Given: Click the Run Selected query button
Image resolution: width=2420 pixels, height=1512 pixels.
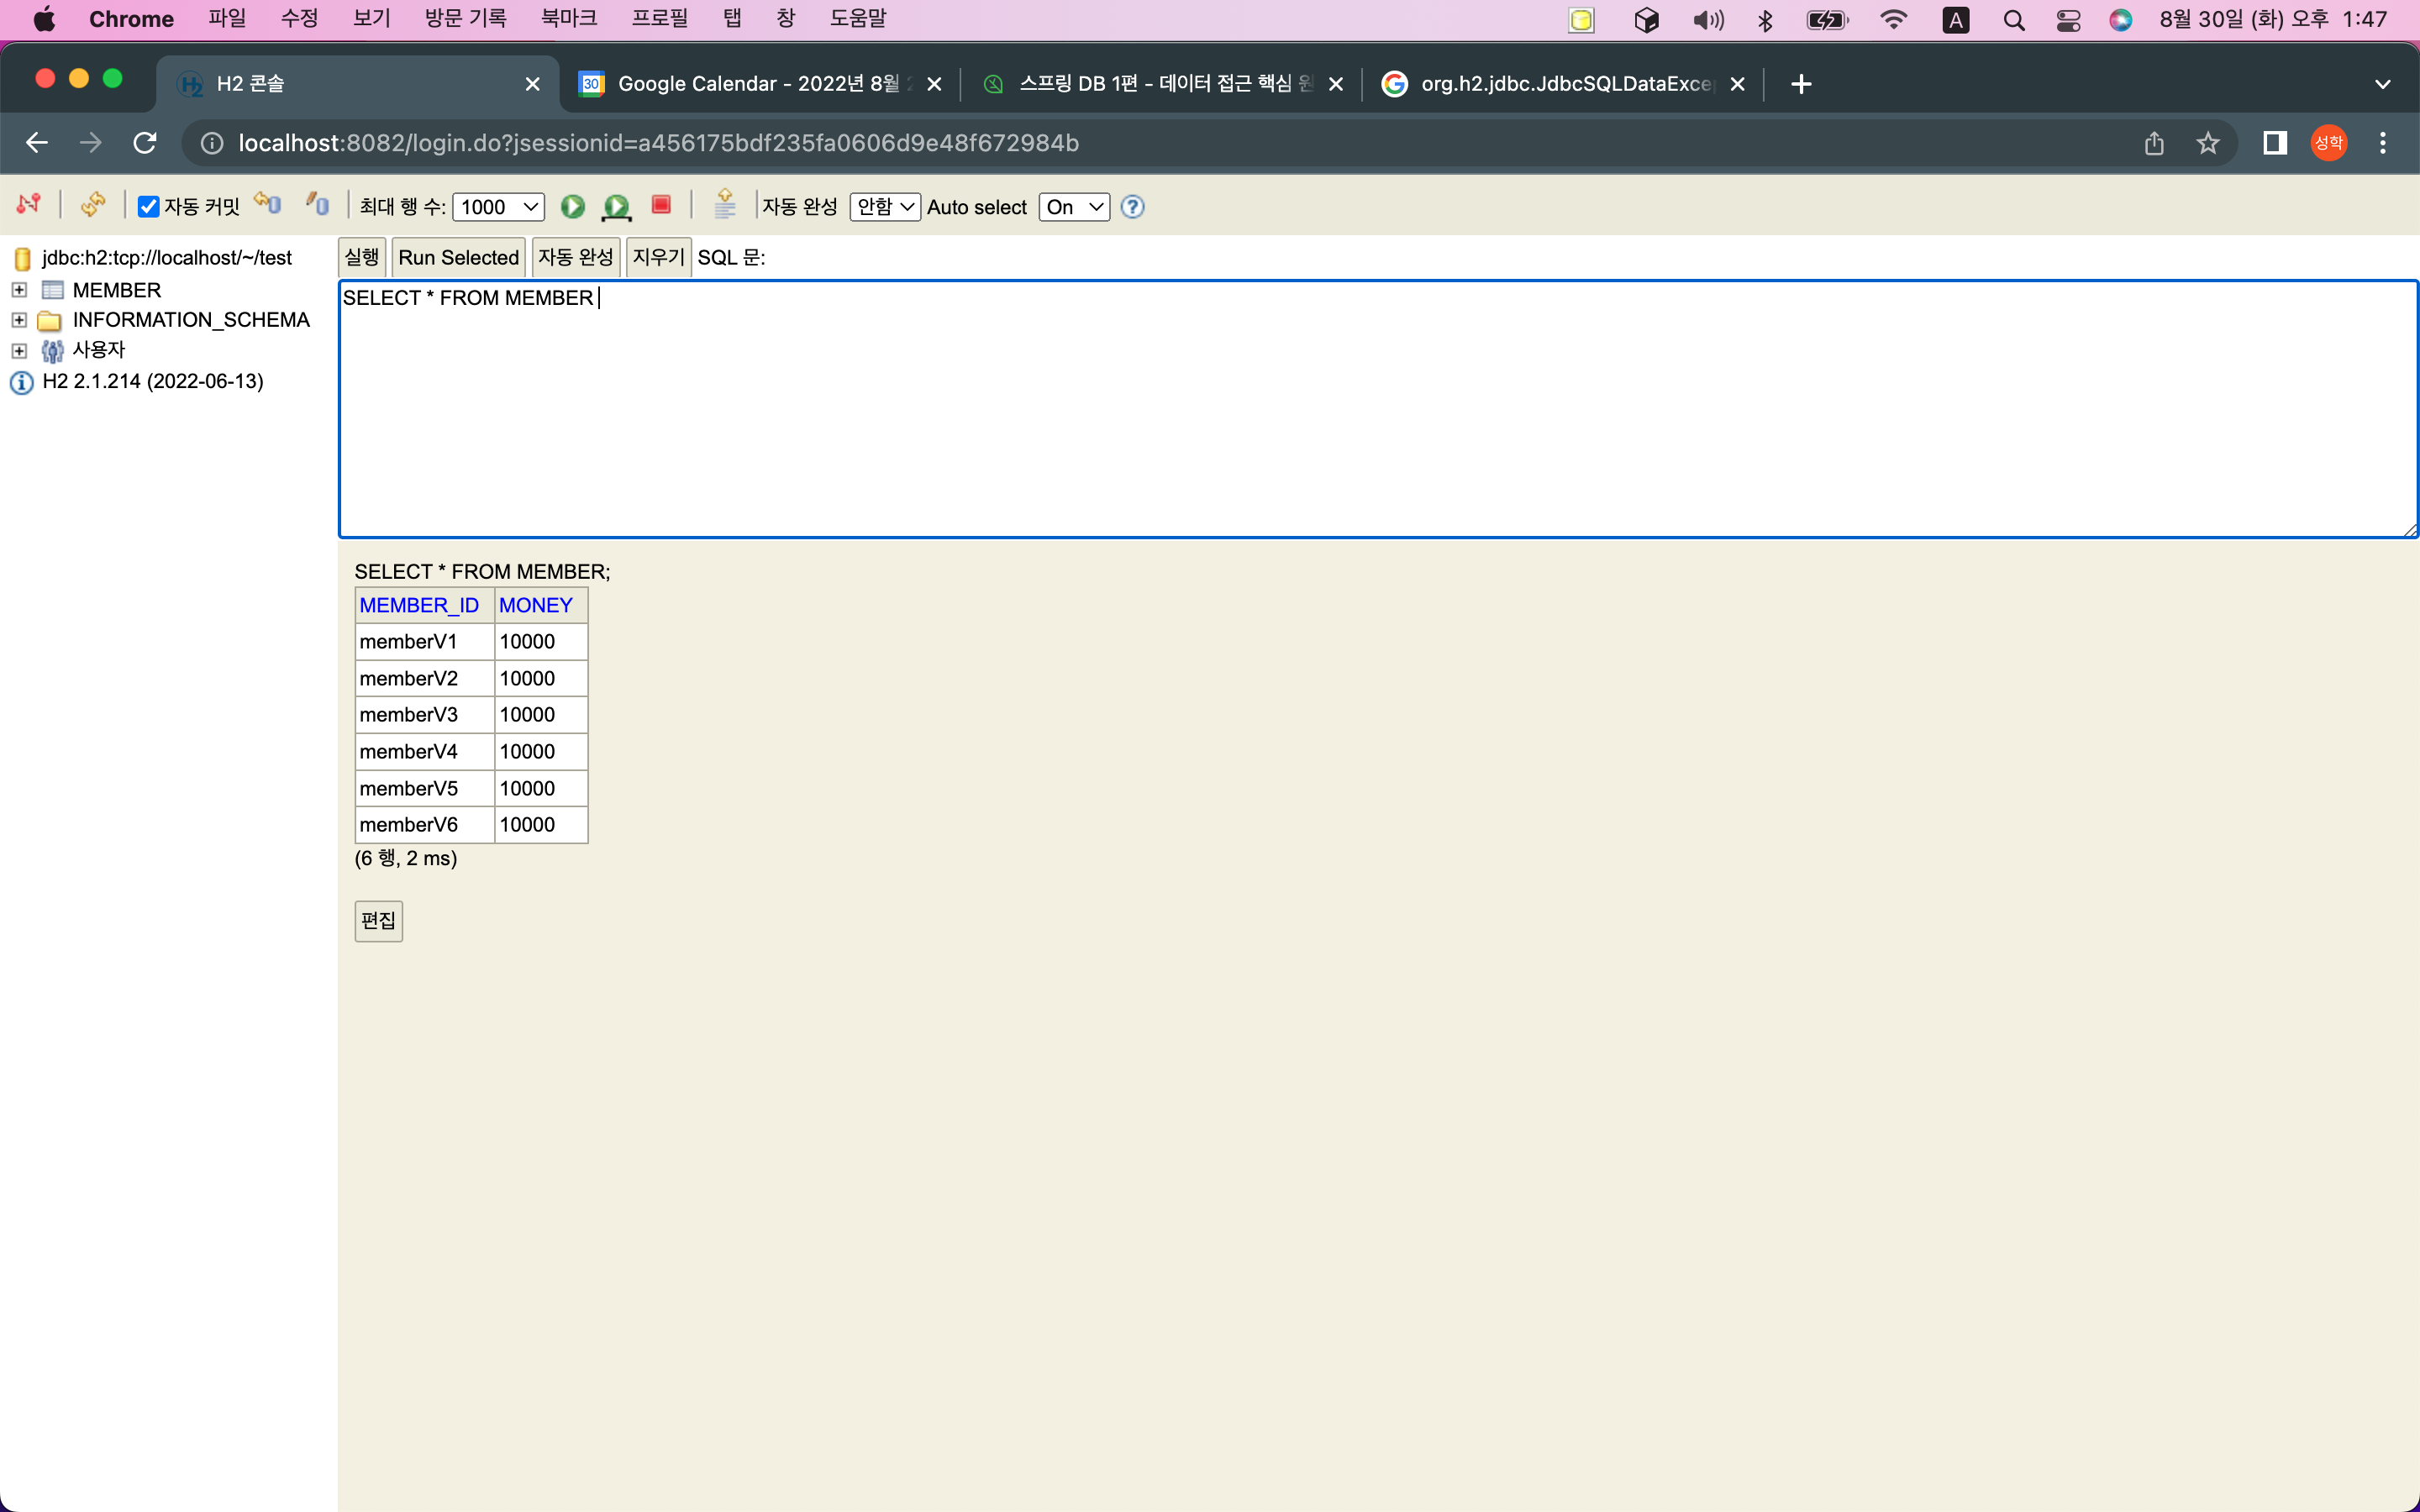Looking at the screenshot, I should pyautogui.click(x=460, y=256).
